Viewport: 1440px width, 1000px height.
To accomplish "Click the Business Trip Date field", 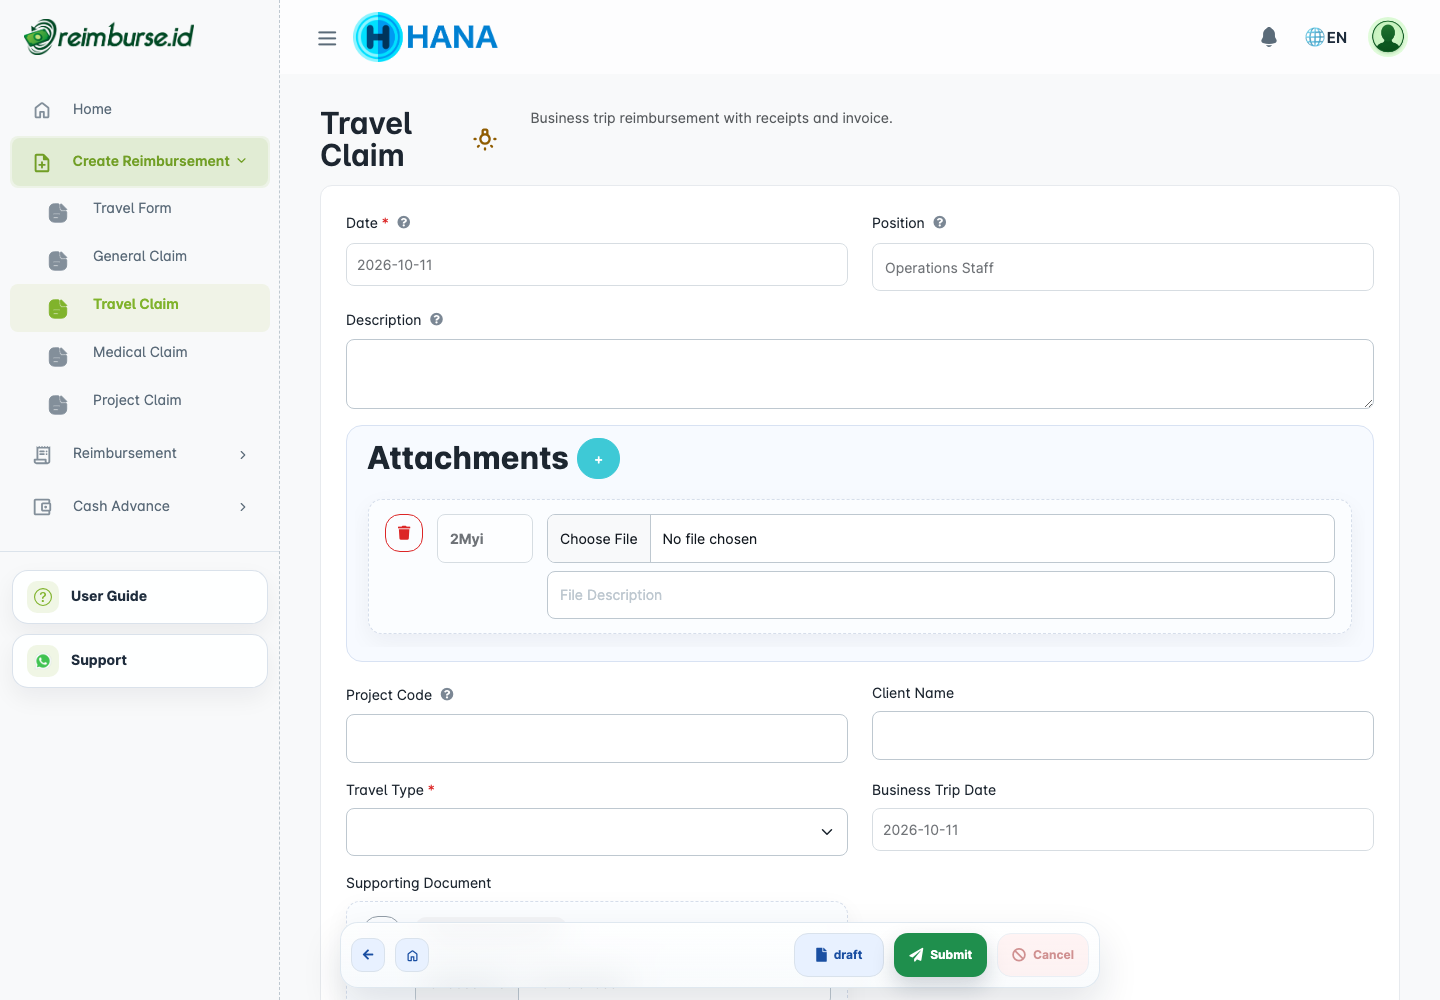I will coord(1123,830).
